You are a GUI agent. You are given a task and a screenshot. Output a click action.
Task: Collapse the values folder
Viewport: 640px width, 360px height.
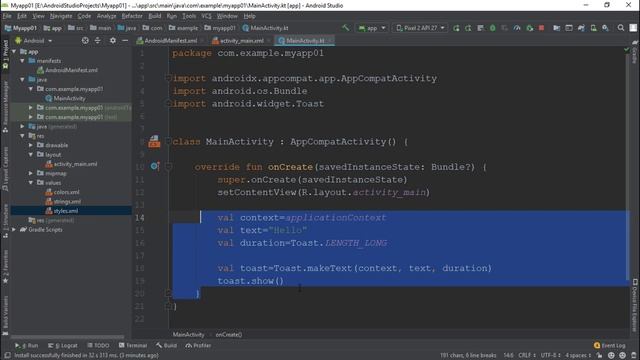[x=31, y=182]
